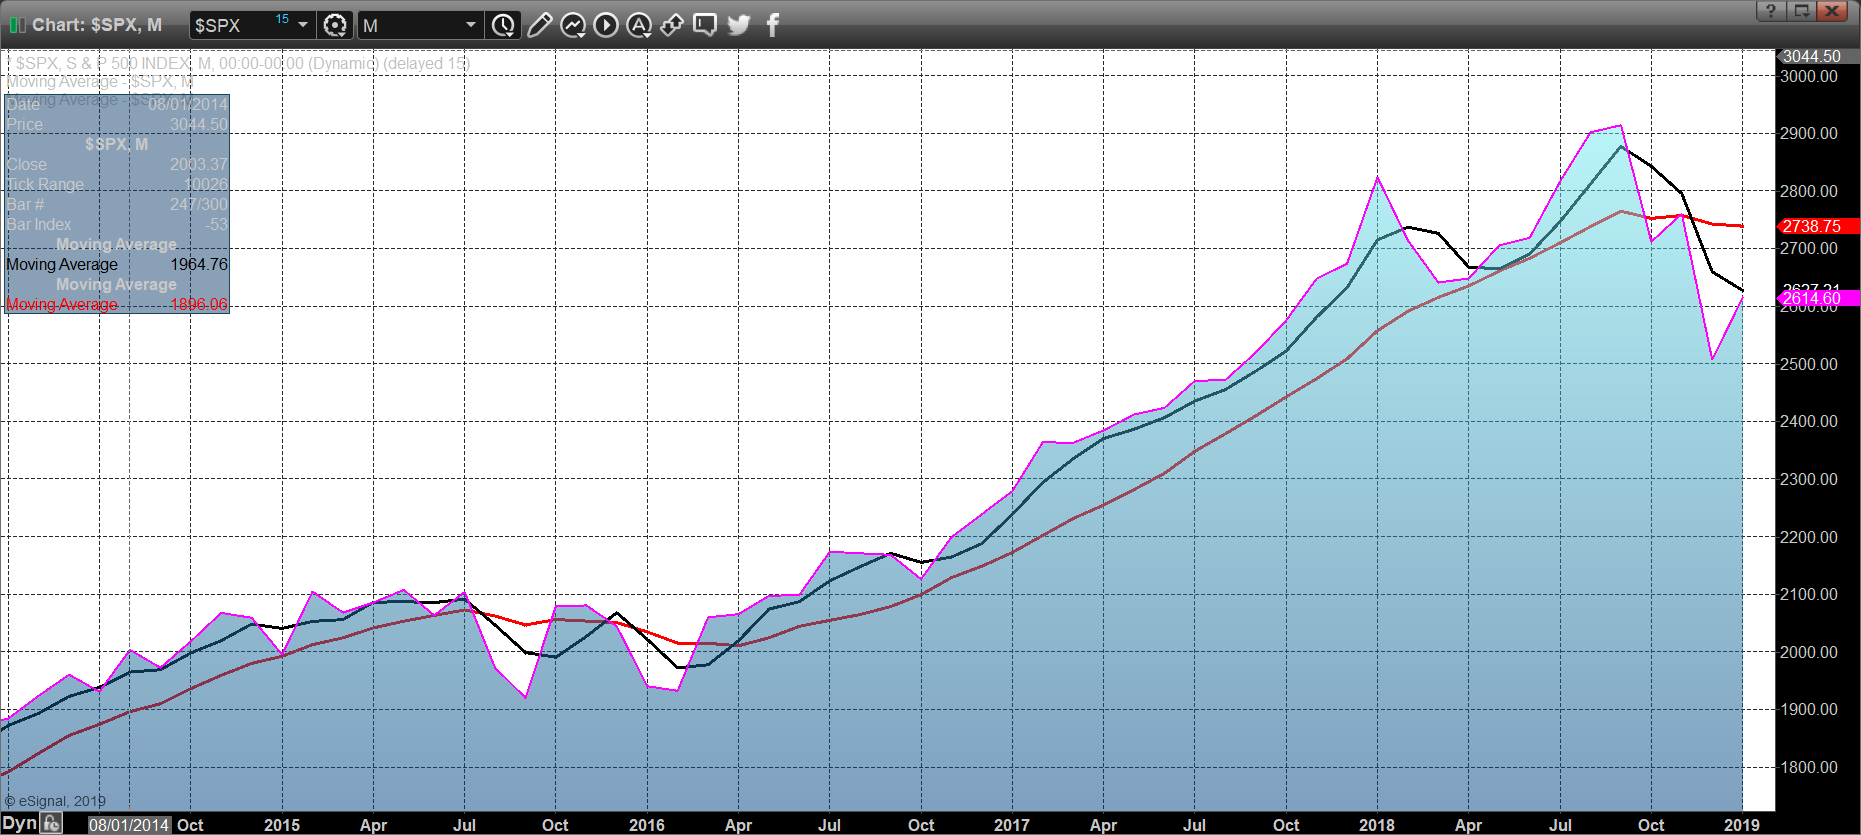Toggle the green link bars beside Chart title
1861x835 pixels.
click(x=17, y=25)
